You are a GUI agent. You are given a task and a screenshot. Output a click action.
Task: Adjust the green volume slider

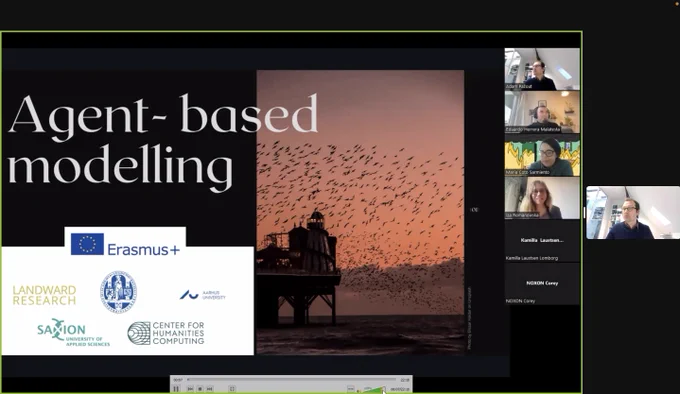pos(373,389)
